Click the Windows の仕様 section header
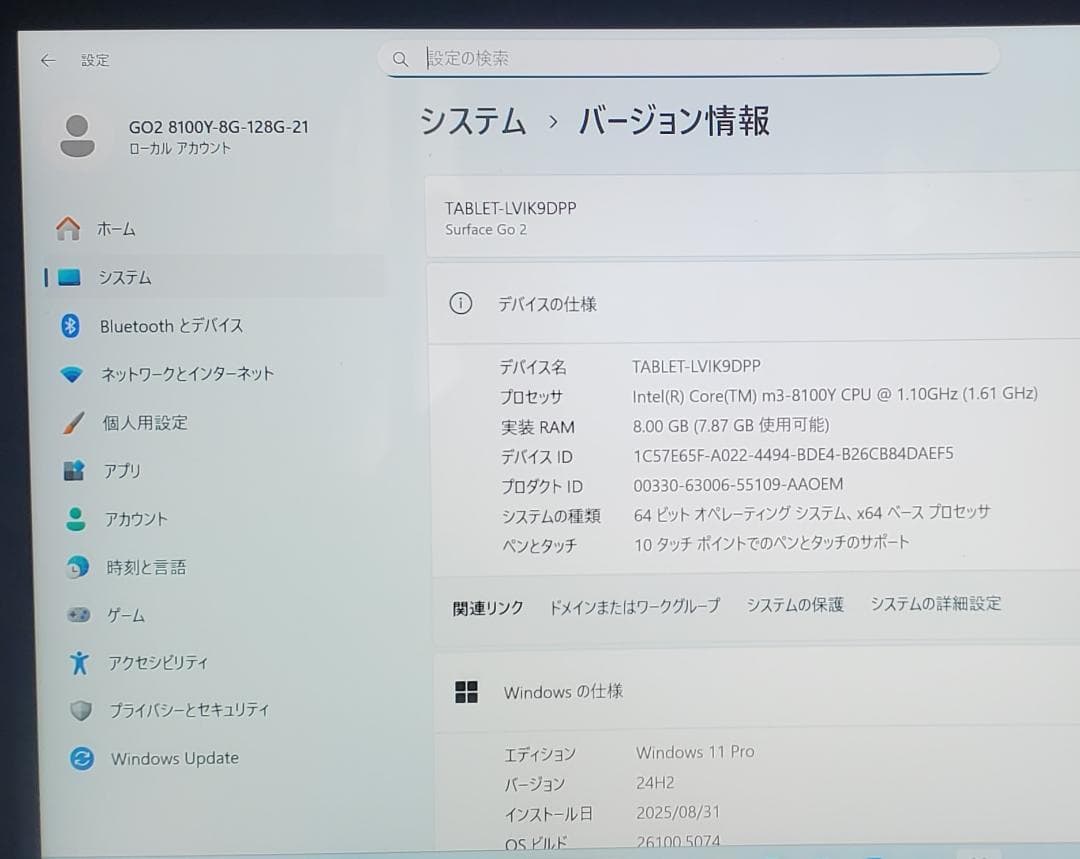The image size is (1080, 859). 563,691
